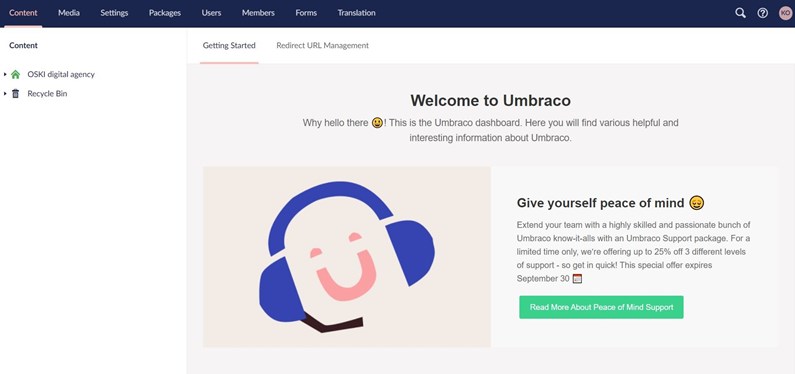Switch to Redirect URL Management tab
The height and width of the screenshot is (374, 795).
[322, 46]
